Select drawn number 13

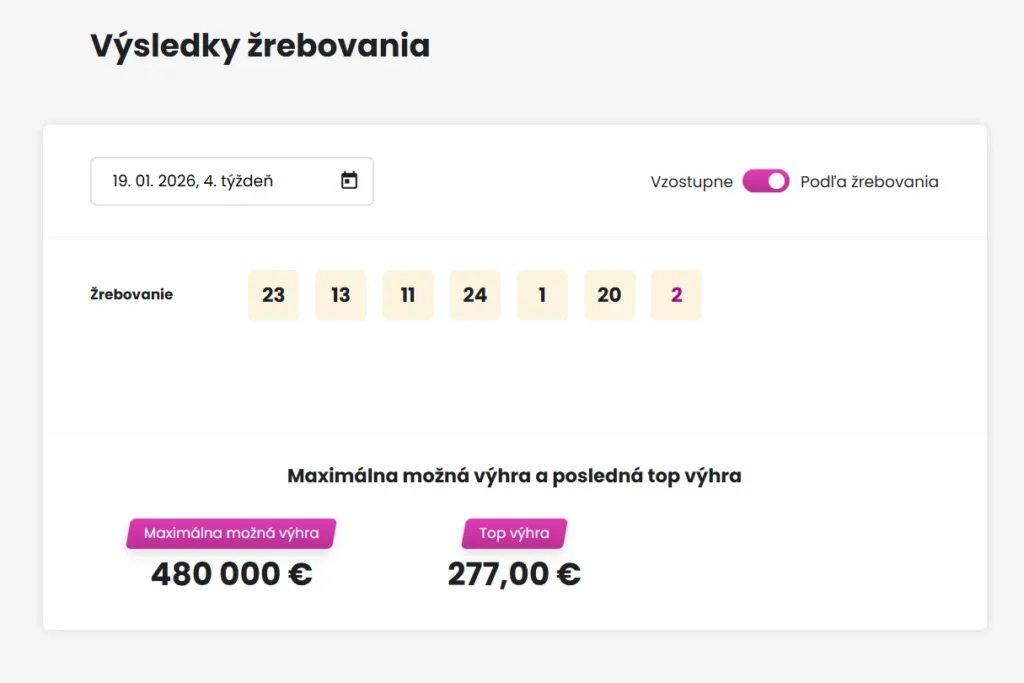point(340,295)
